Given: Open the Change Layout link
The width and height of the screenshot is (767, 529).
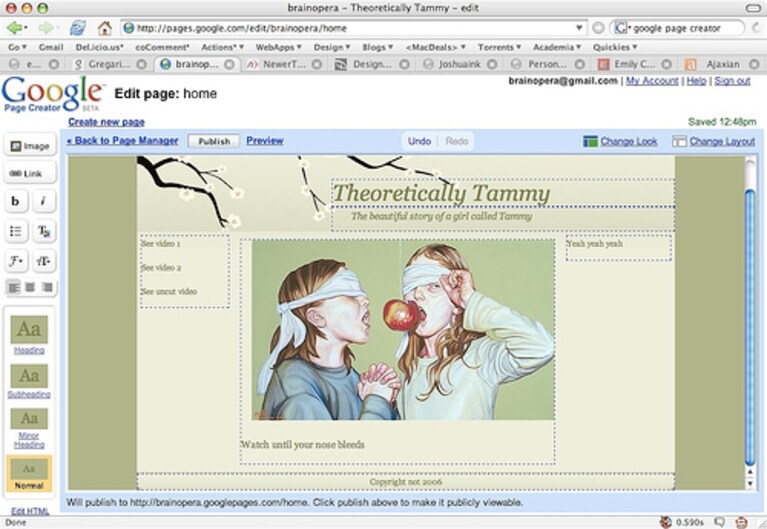Looking at the screenshot, I should (x=722, y=141).
